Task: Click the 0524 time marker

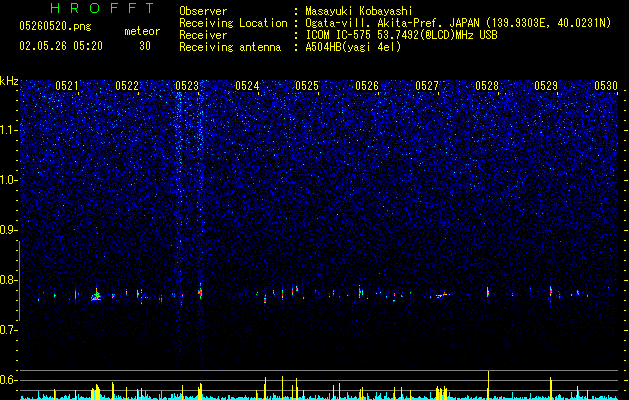Action: (x=247, y=85)
